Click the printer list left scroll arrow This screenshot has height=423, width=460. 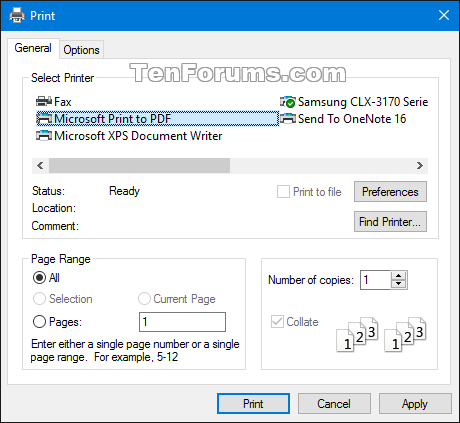[40, 166]
